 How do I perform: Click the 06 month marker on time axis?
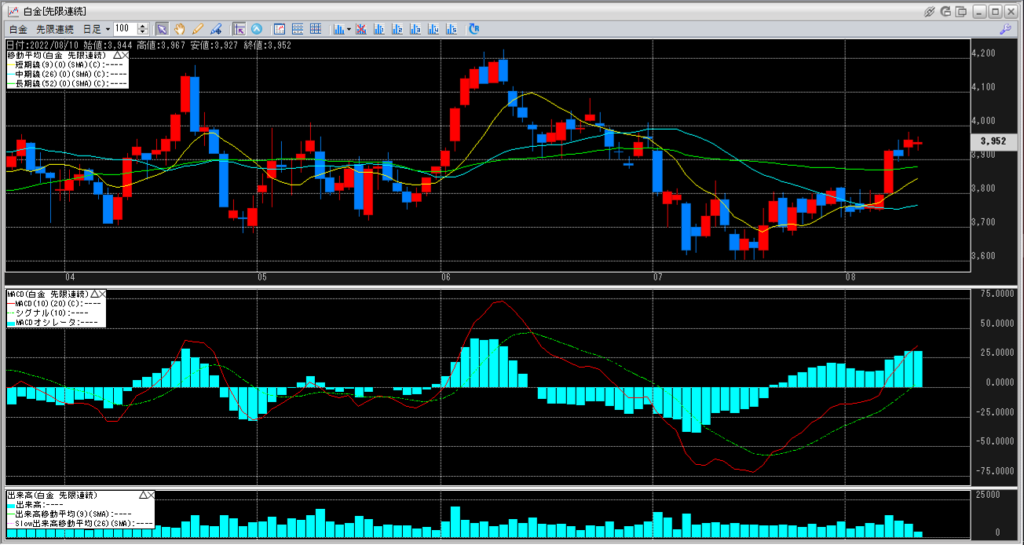(445, 277)
